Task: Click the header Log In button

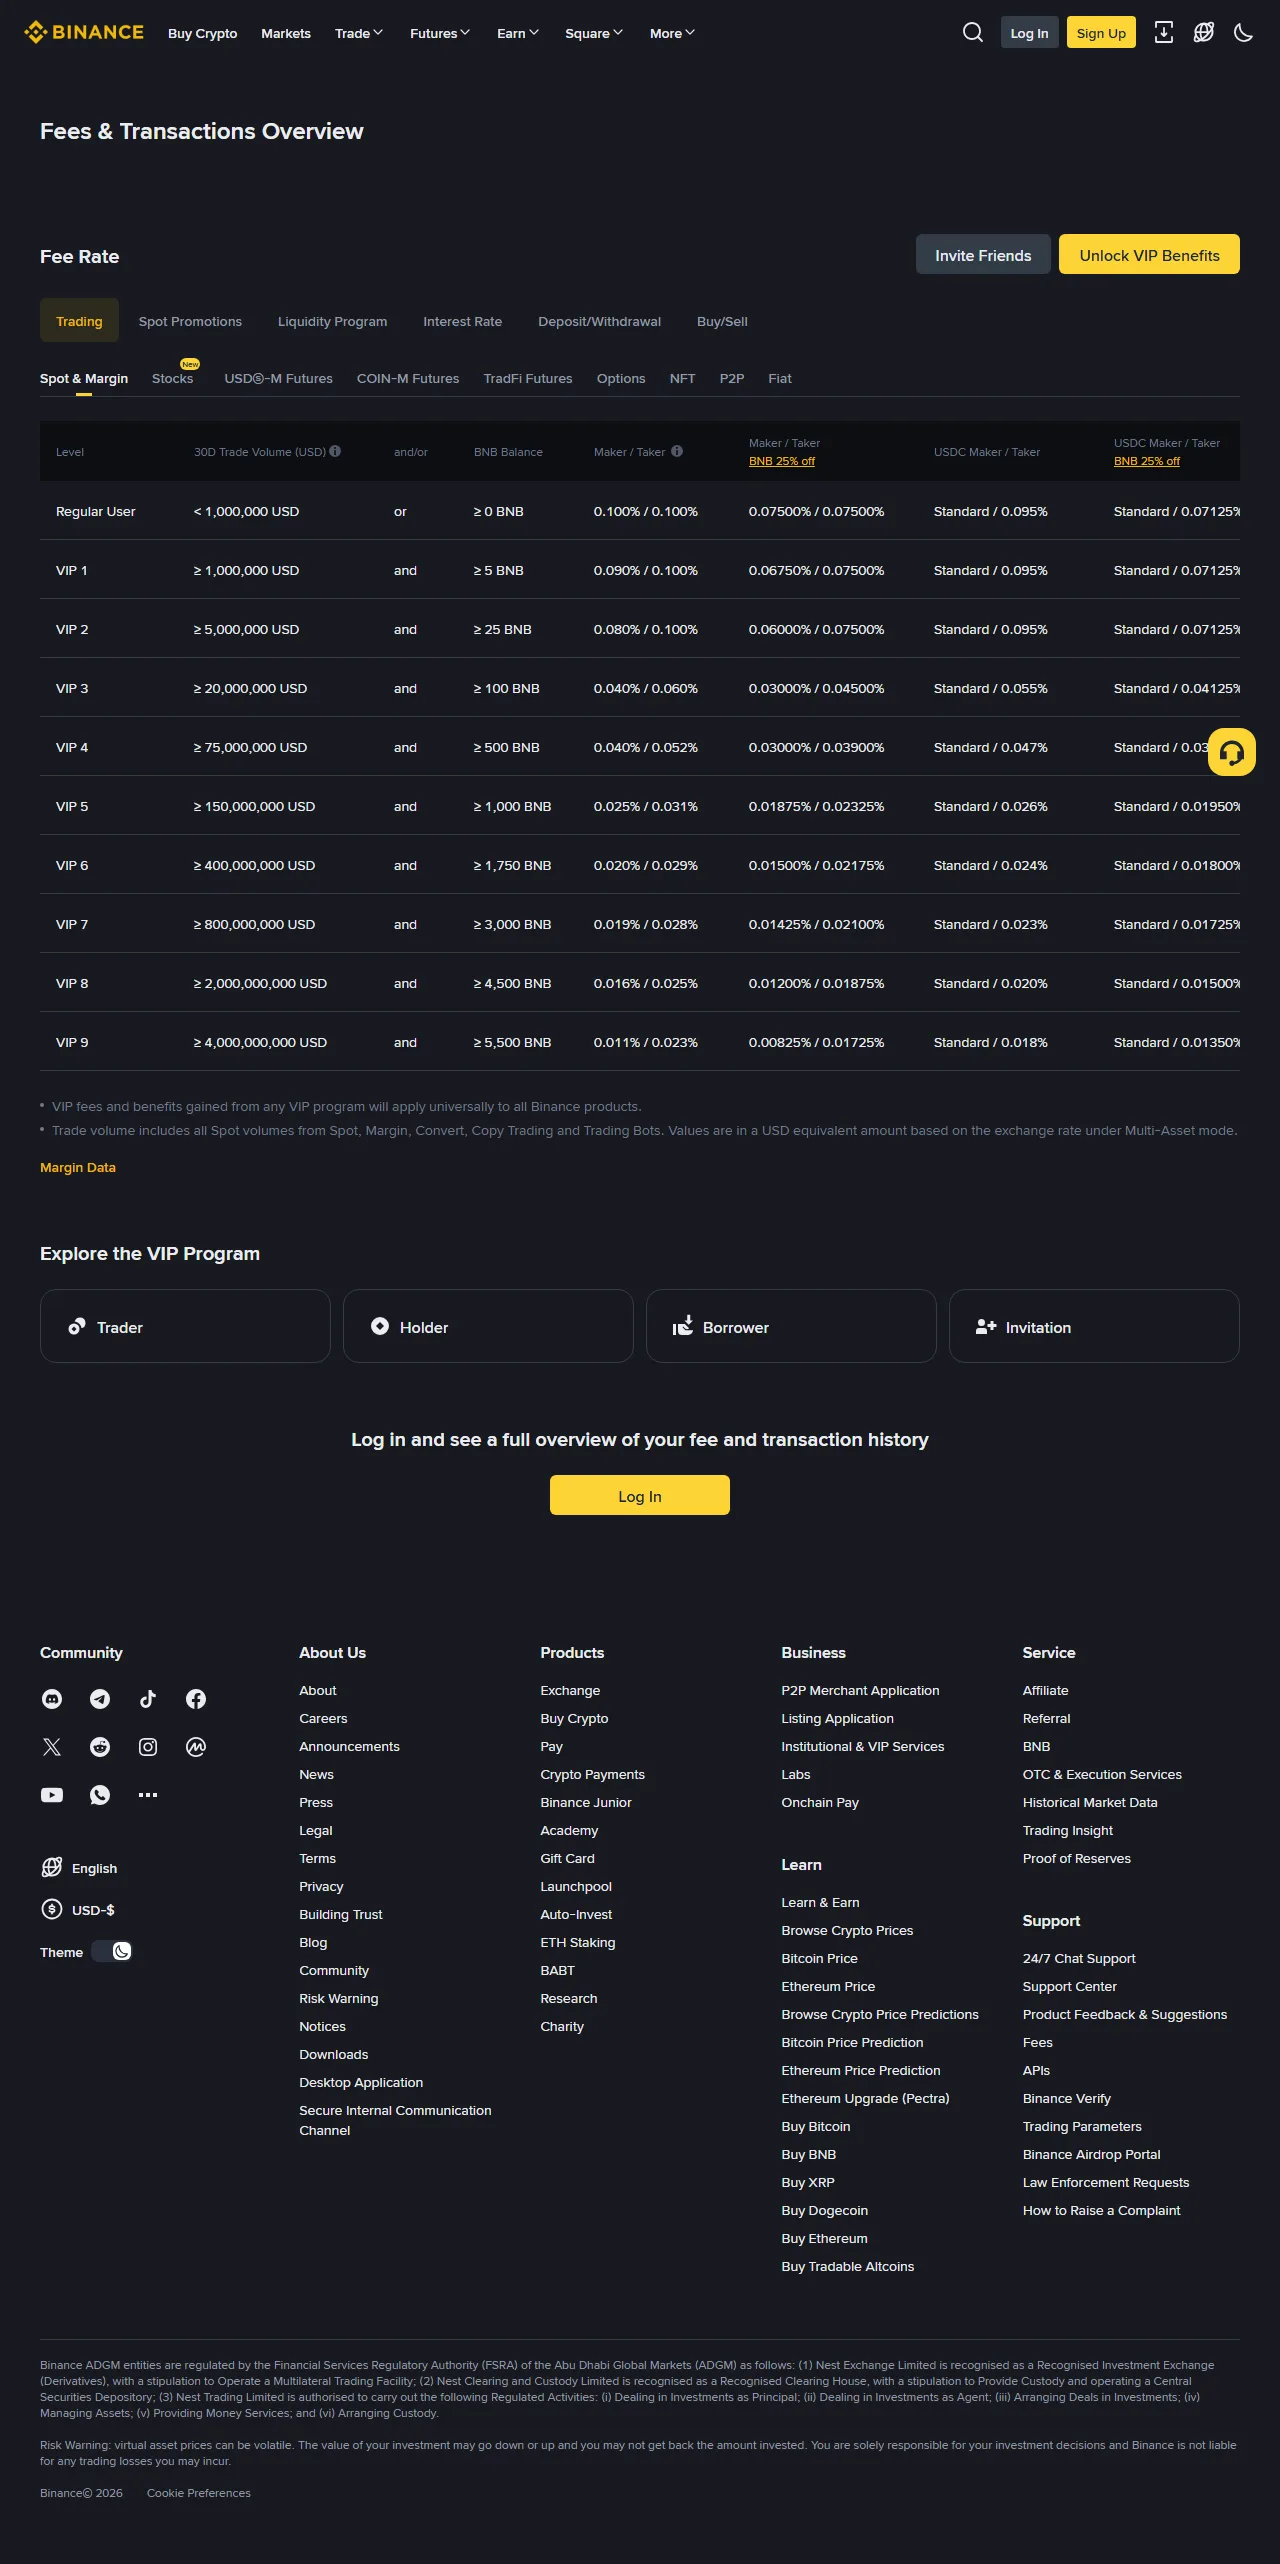Action: click(x=1029, y=32)
